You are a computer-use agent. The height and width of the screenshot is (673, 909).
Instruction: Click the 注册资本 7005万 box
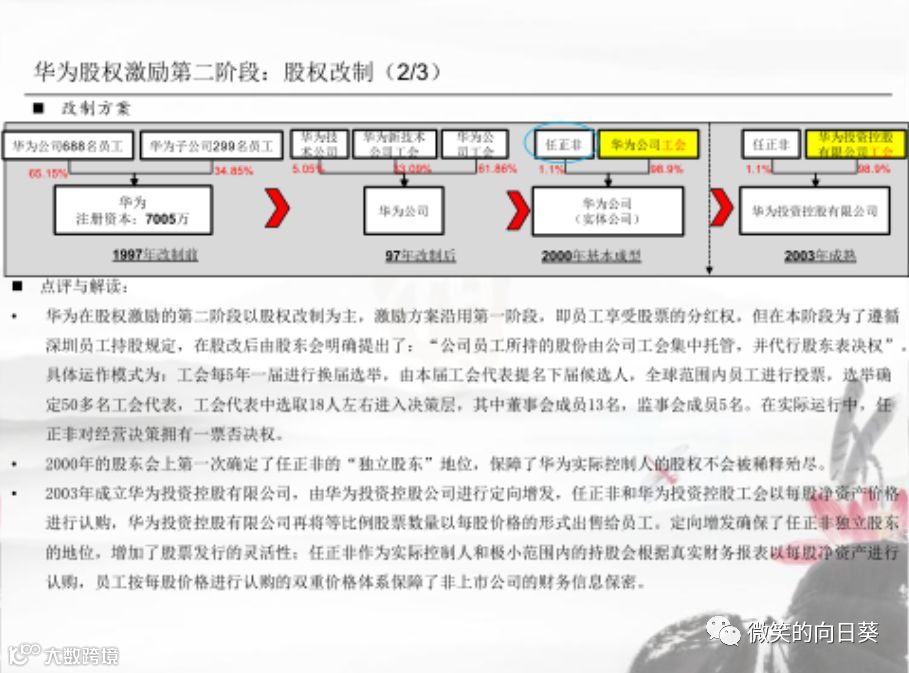pyautogui.click(x=133, y=210)
